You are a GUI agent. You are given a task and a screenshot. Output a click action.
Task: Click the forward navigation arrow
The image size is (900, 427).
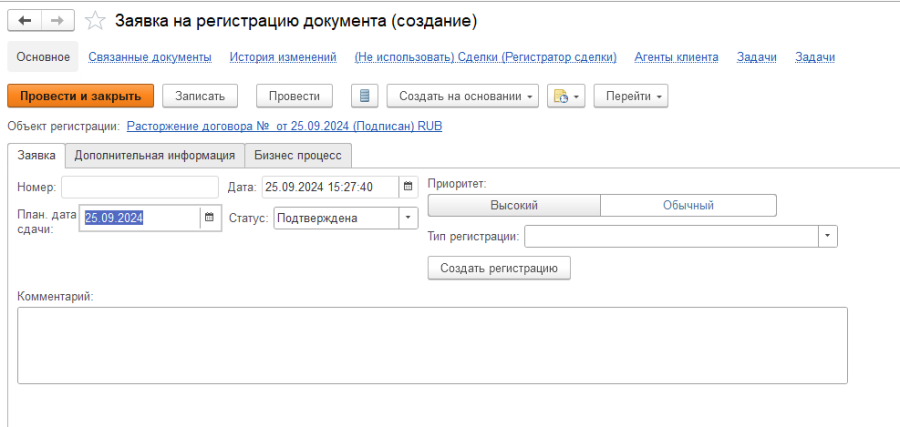pyautogui.click(x=58, y=20)
